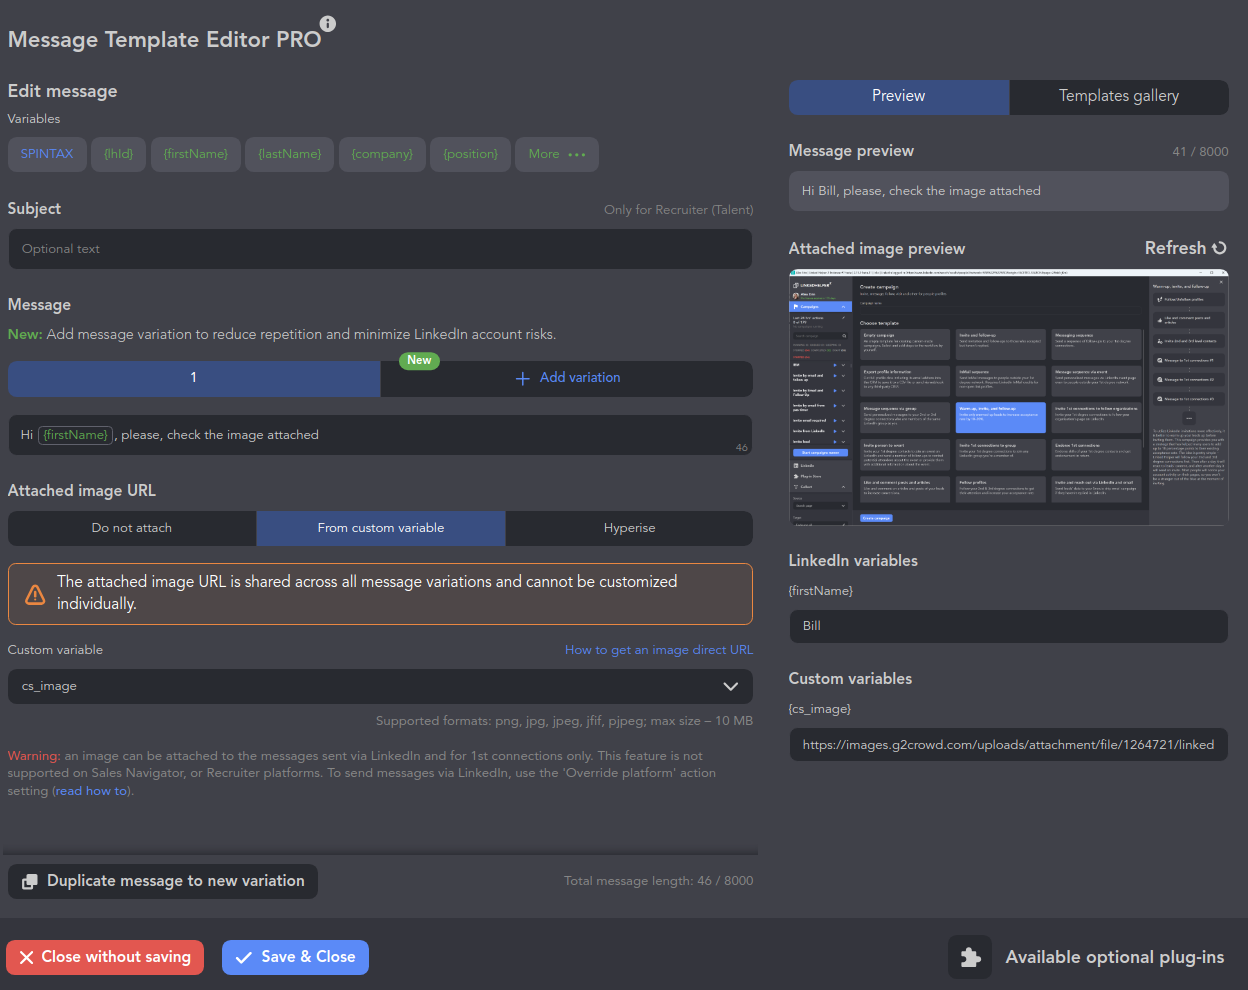The height and width of the screenshot is (990, 1248).
Task: Click the puzzle piece plug-ins icon
Action: point(969,957)
